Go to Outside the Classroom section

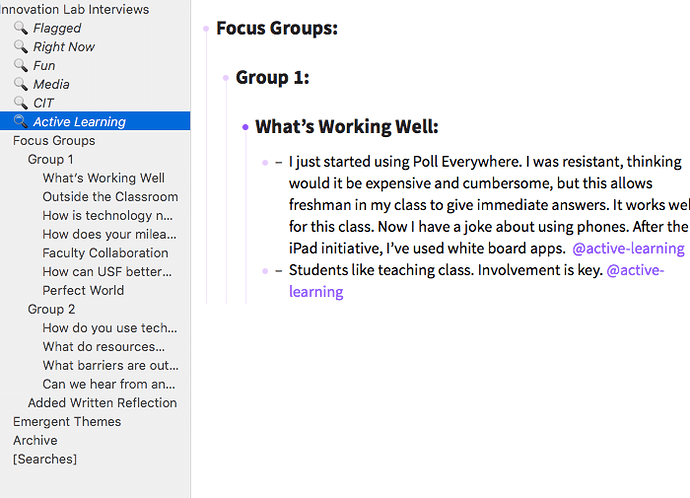tap(110, 196)
